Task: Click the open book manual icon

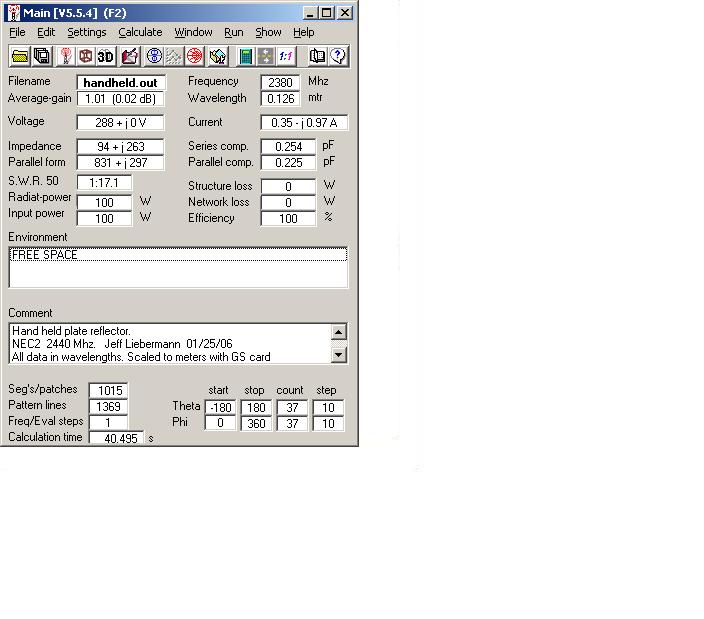Action: point(317,56)
